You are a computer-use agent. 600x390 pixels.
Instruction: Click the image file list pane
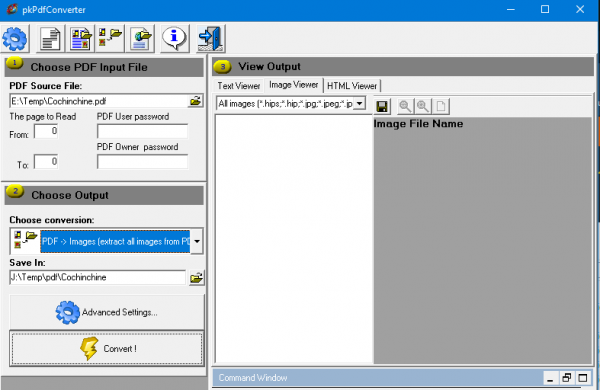click(x=294, y=238)
